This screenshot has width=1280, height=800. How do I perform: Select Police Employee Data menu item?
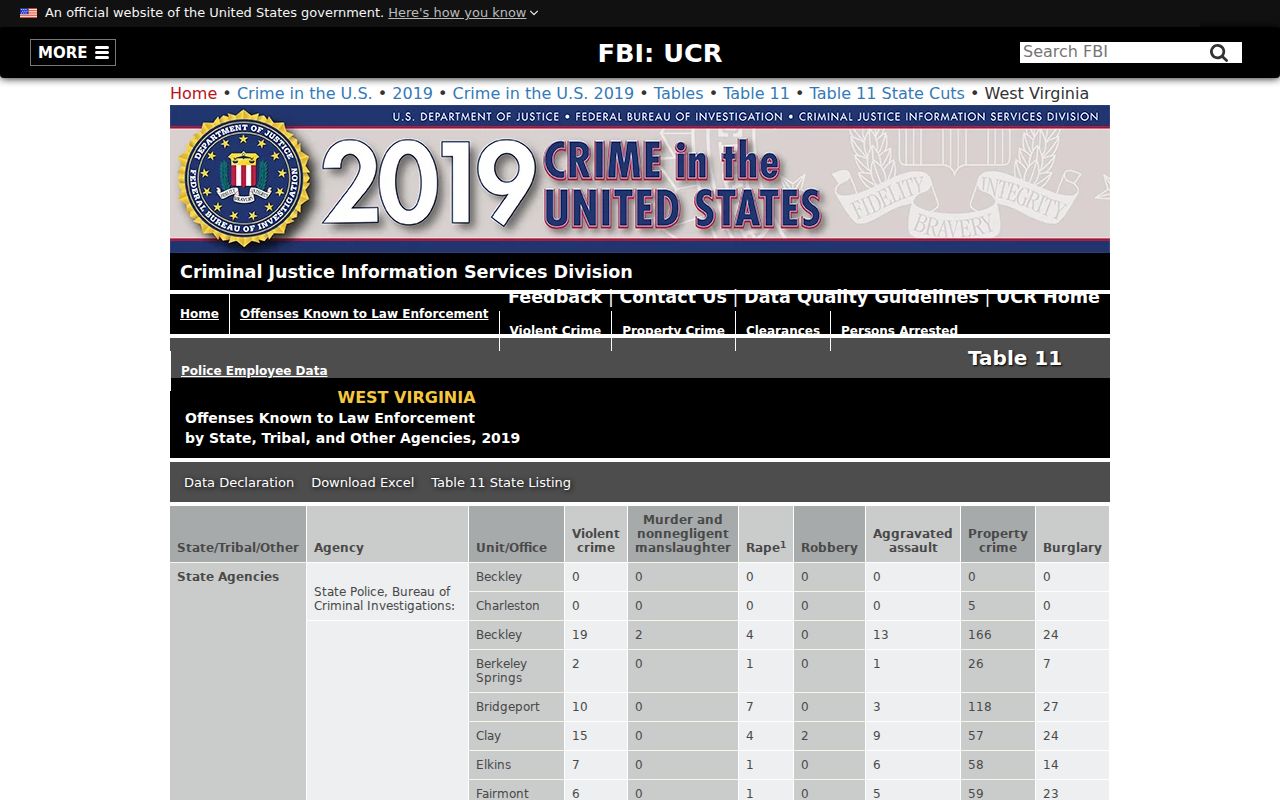[x=254, y=371]
